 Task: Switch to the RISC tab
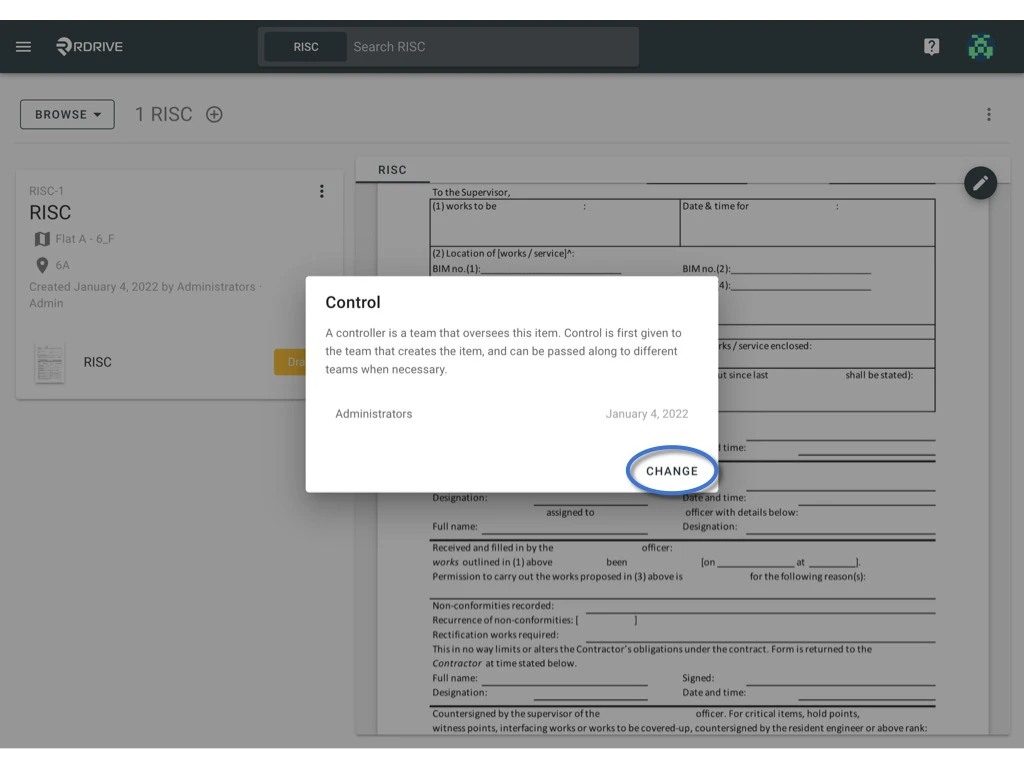pos(392,170)
